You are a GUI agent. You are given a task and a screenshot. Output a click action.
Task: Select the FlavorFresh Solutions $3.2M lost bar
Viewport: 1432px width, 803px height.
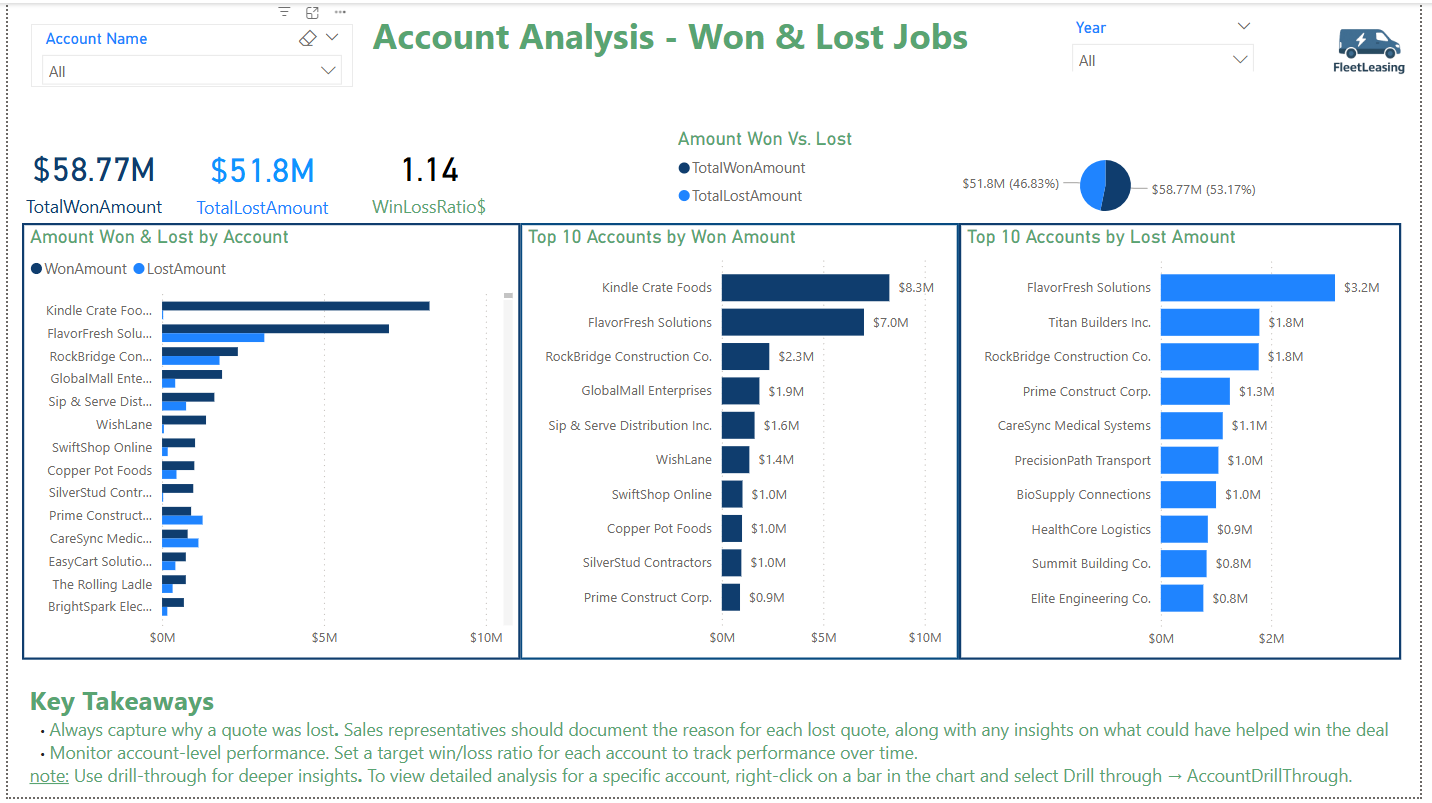tap(1248, 288)
